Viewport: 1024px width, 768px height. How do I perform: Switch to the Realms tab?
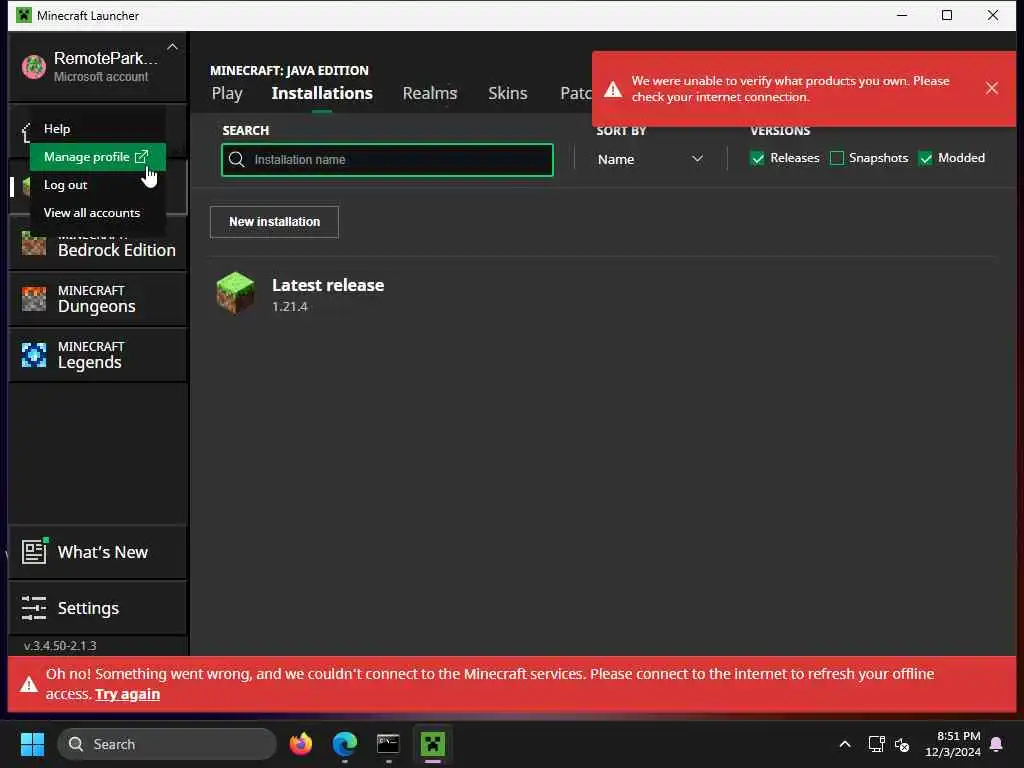click(x=430, y=93)
